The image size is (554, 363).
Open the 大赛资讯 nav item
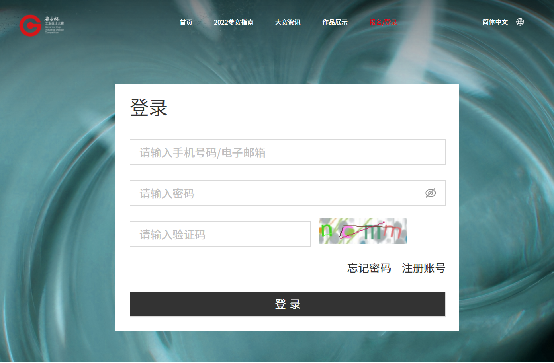pyautogui.click(x=288, y=22)
